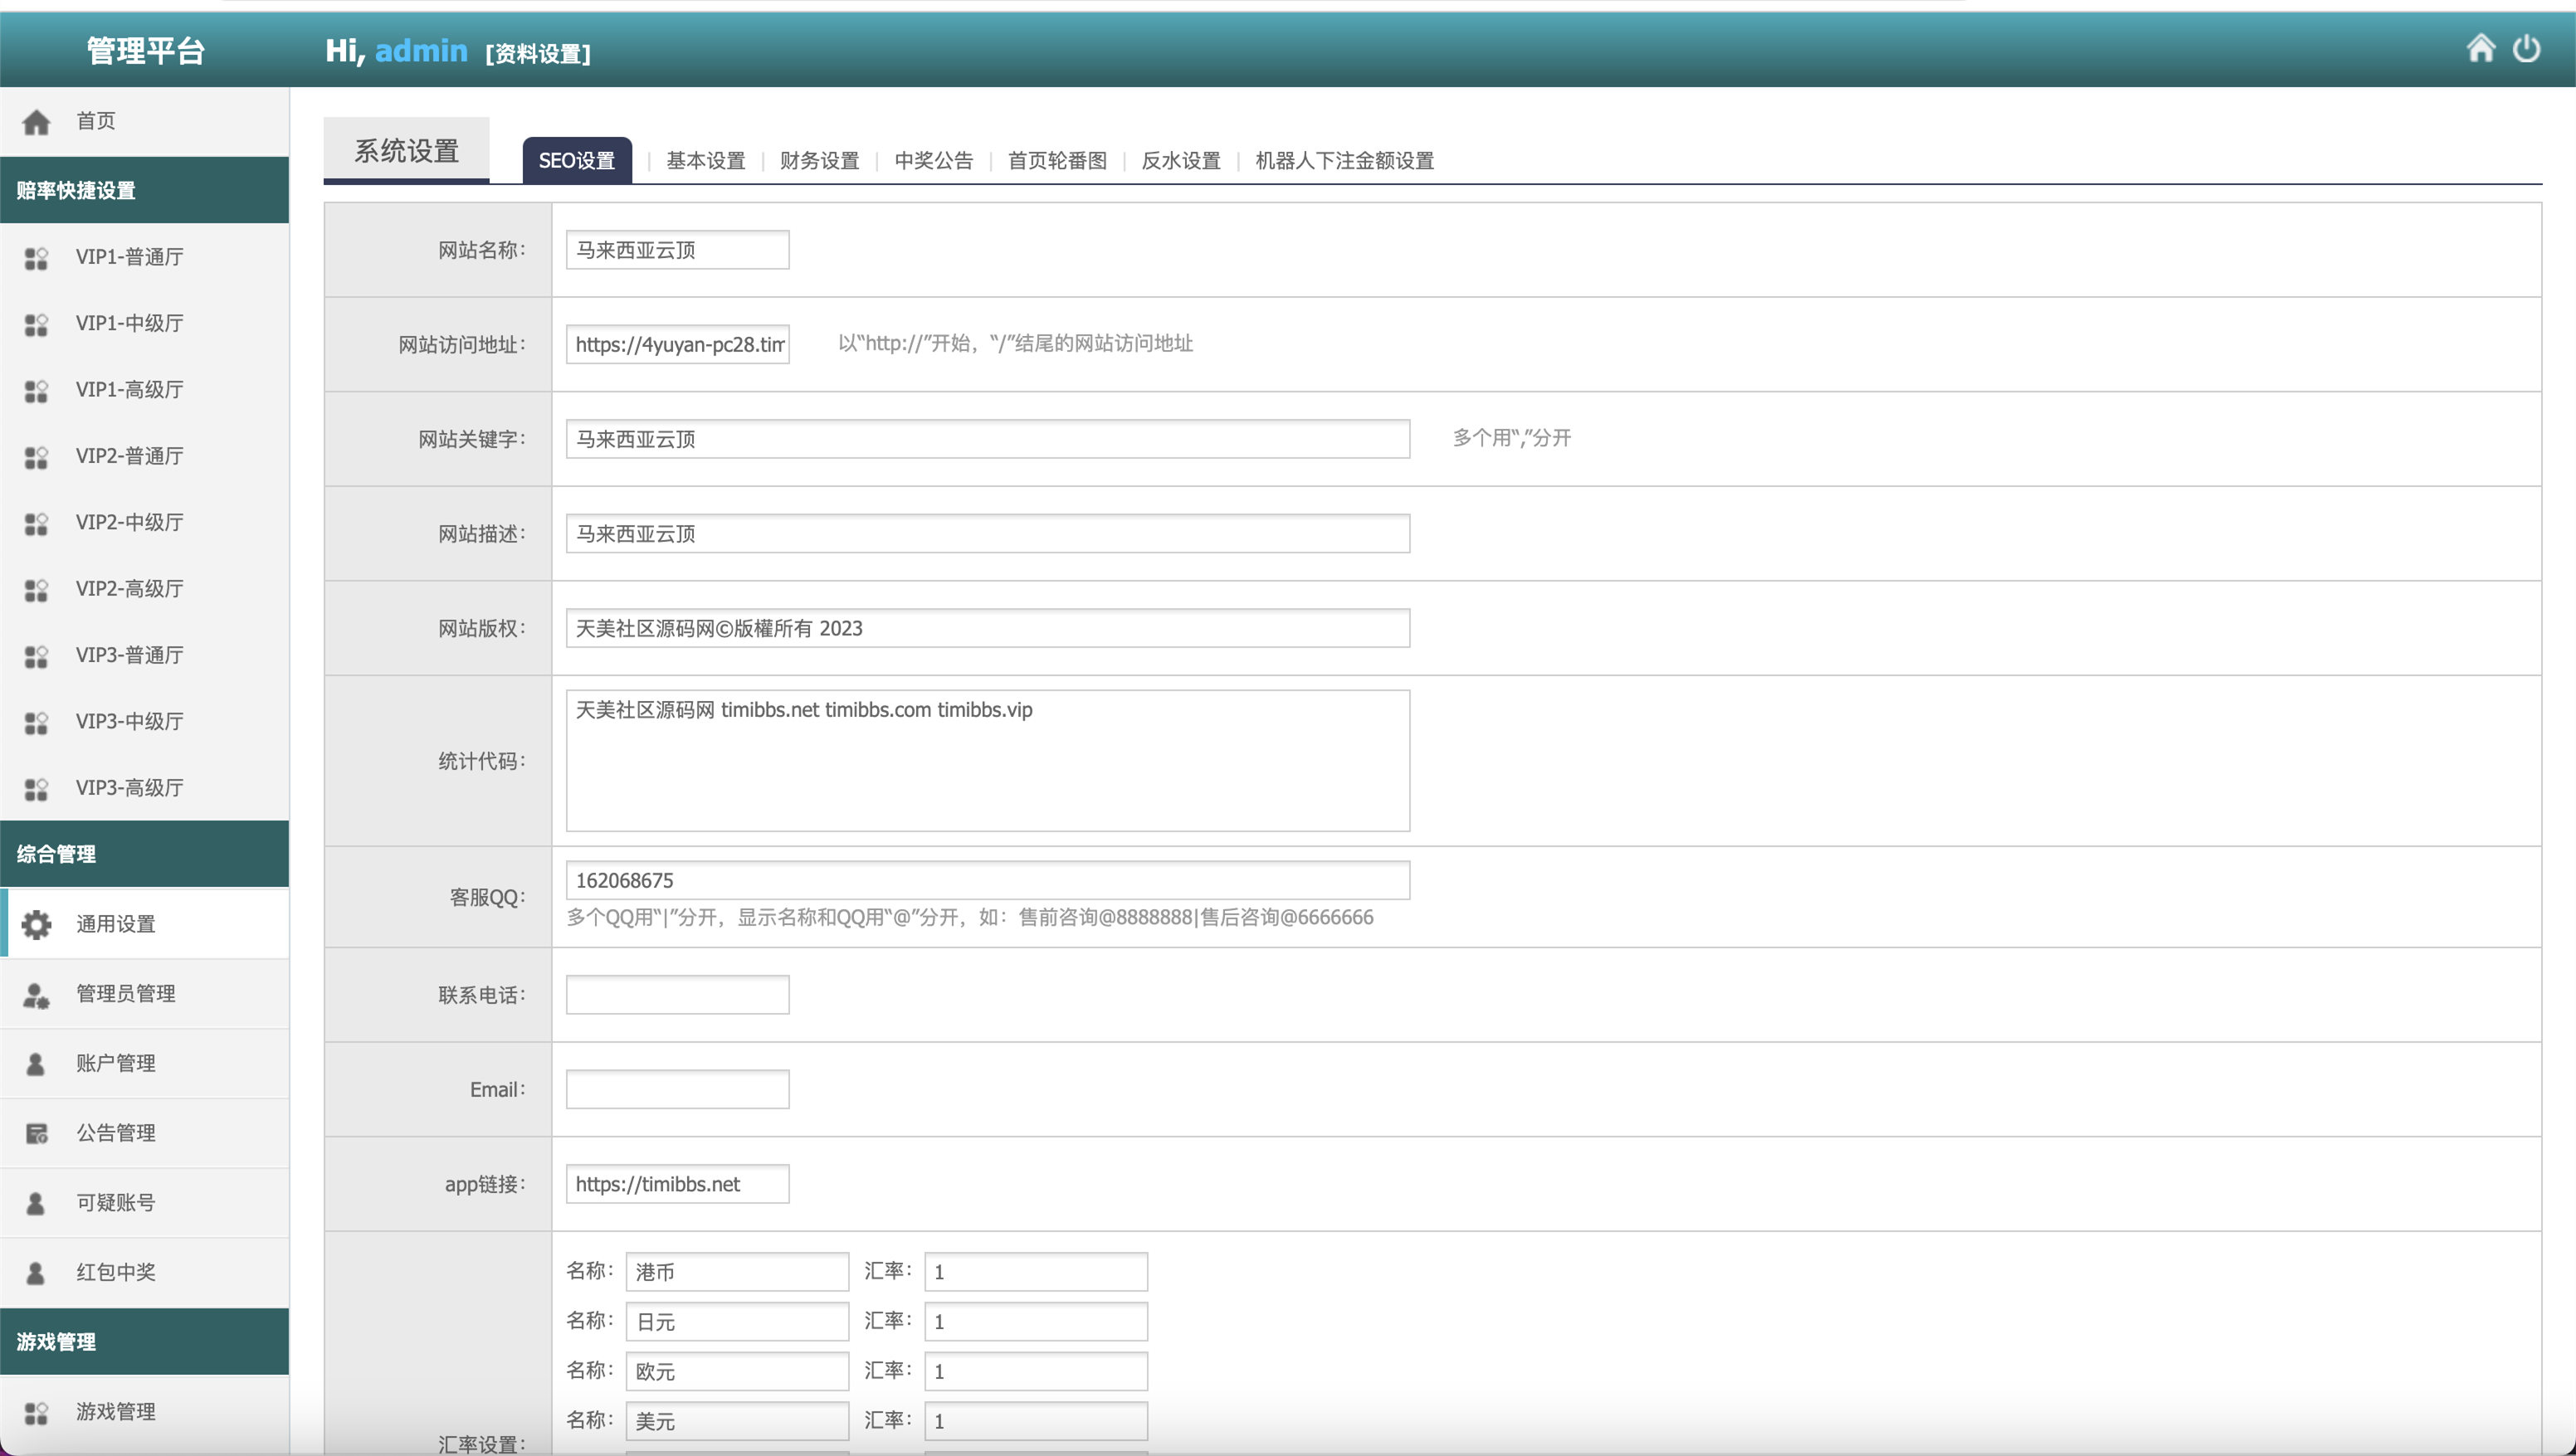The height and width of the screenshot is (1456, 2576).
Task: Click the icon beside 游戏管理 menu item
Action: point(36,1412)
